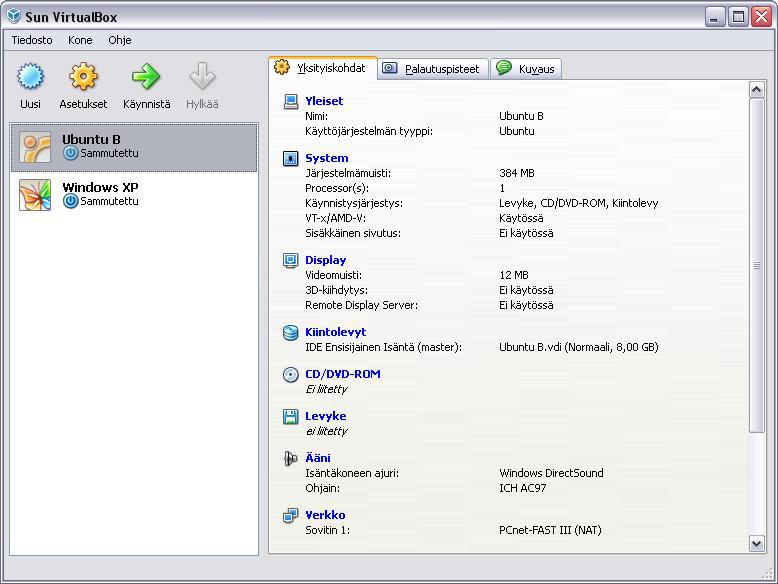Click the '384 MB' memory value
The height and width of the screenshot is (584, 778).
click(x=517, y=173)
